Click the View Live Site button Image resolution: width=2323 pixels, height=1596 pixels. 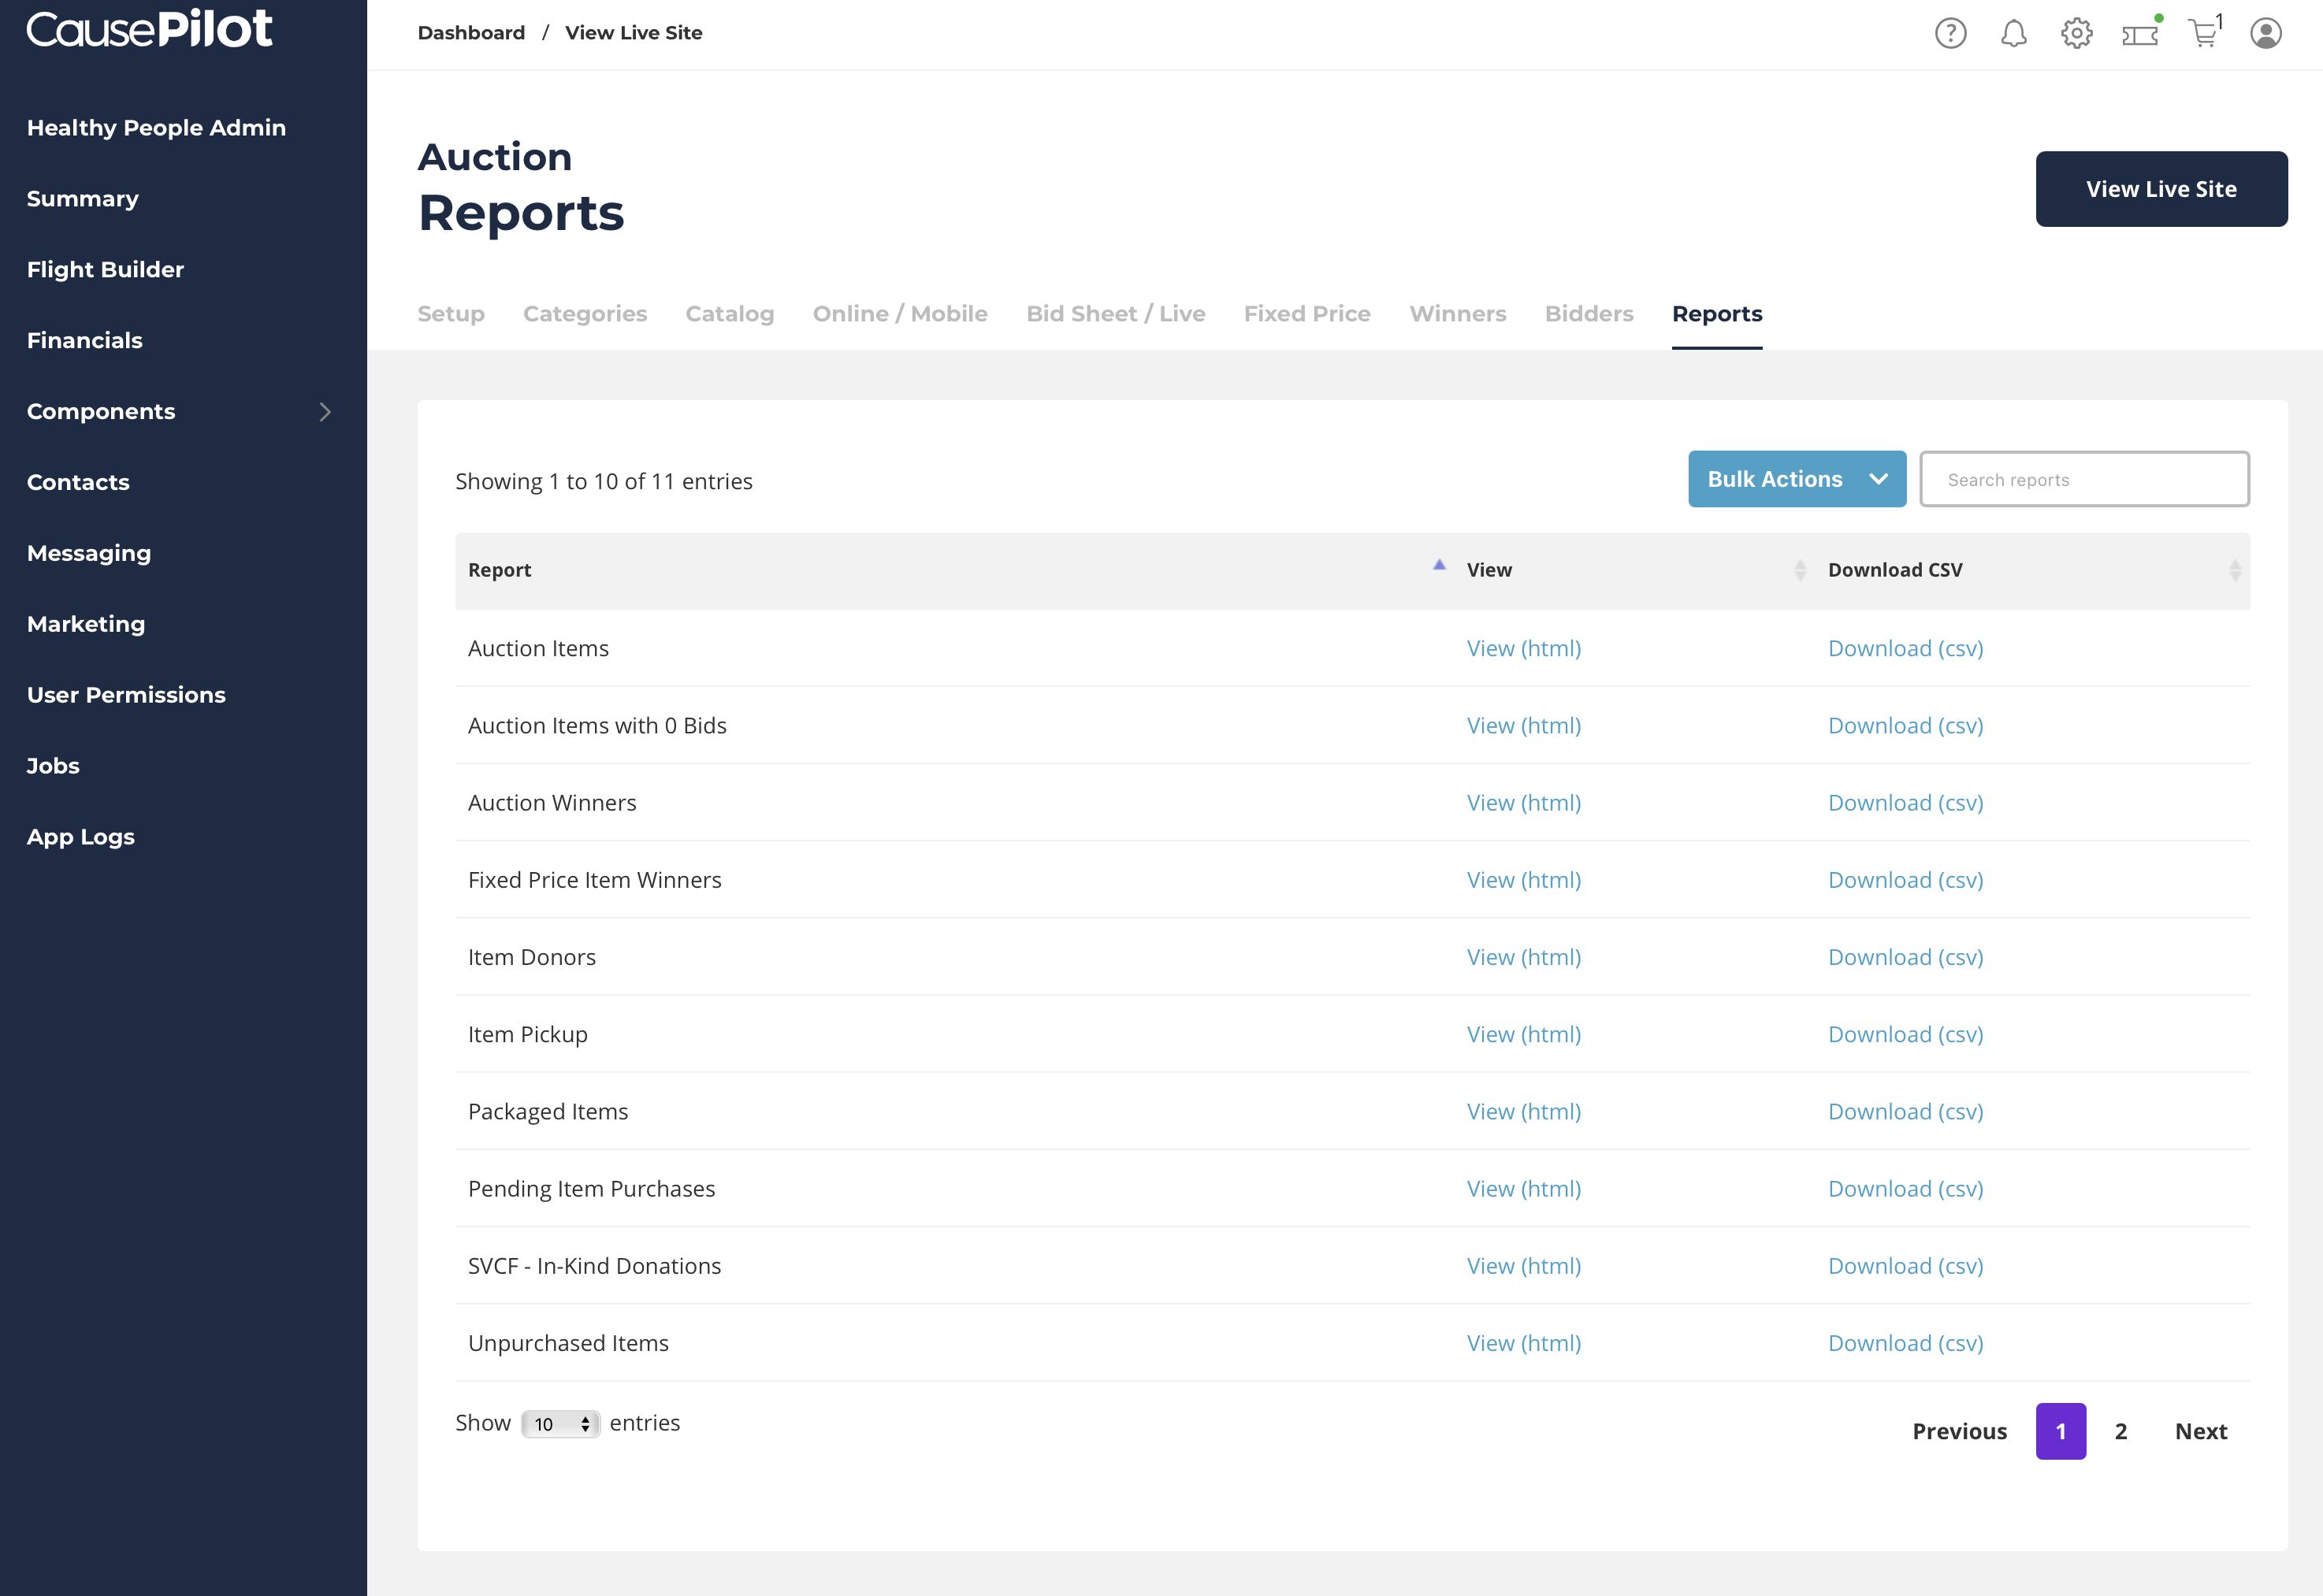[2160, 189]
